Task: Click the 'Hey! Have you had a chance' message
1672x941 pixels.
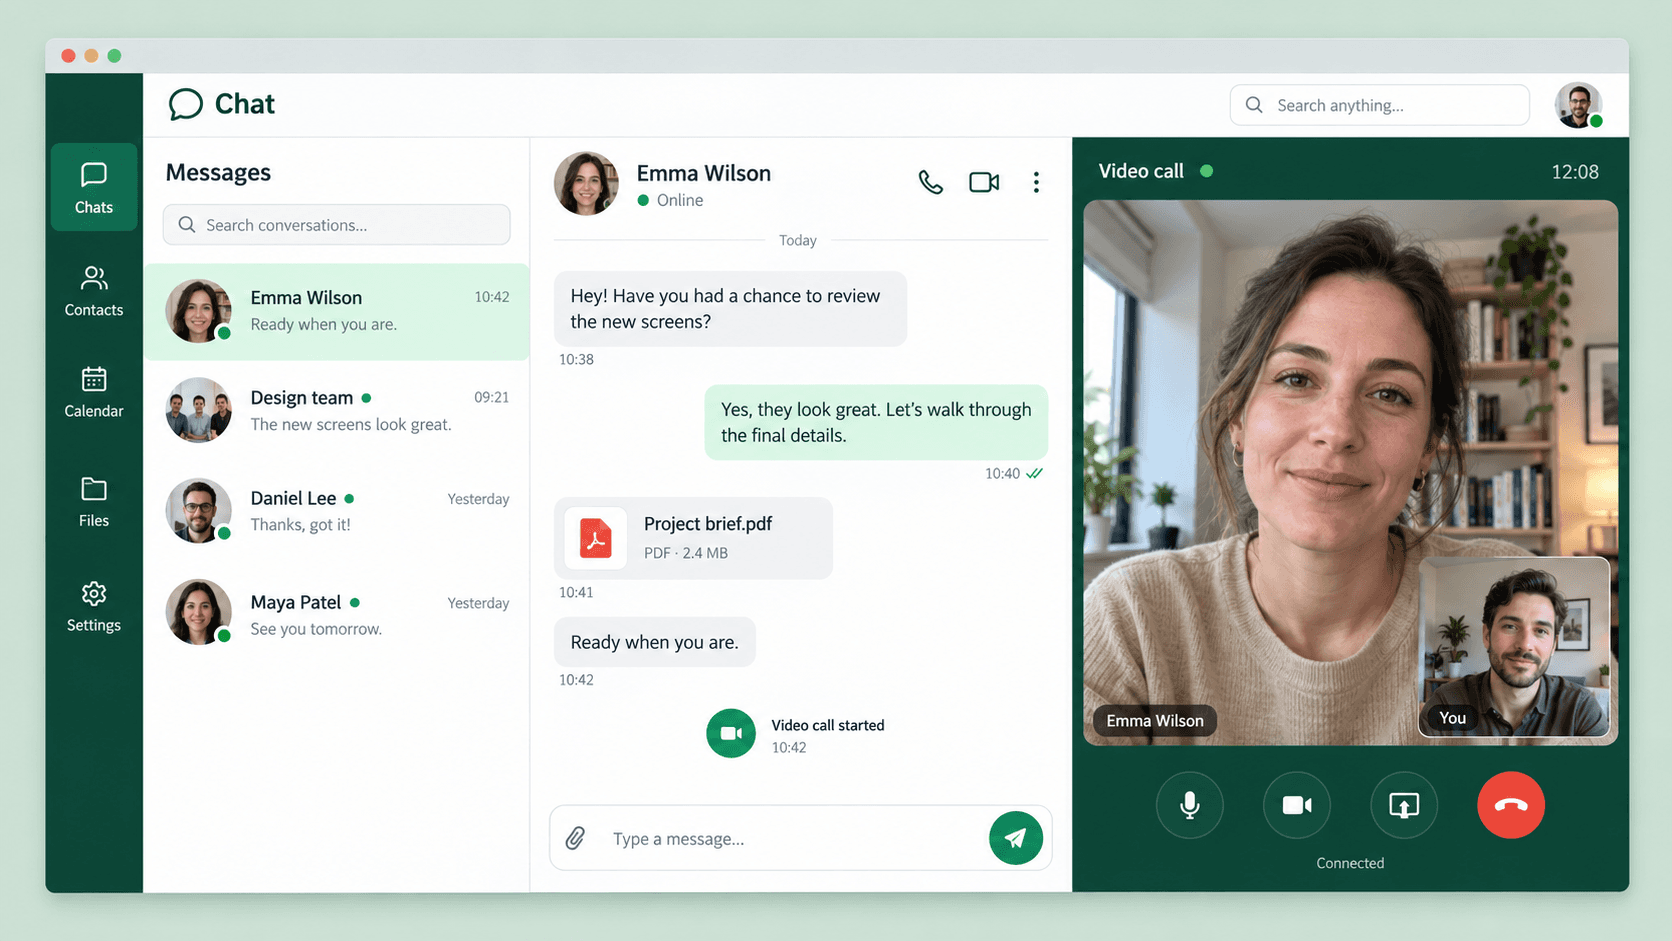Action: 730,309
